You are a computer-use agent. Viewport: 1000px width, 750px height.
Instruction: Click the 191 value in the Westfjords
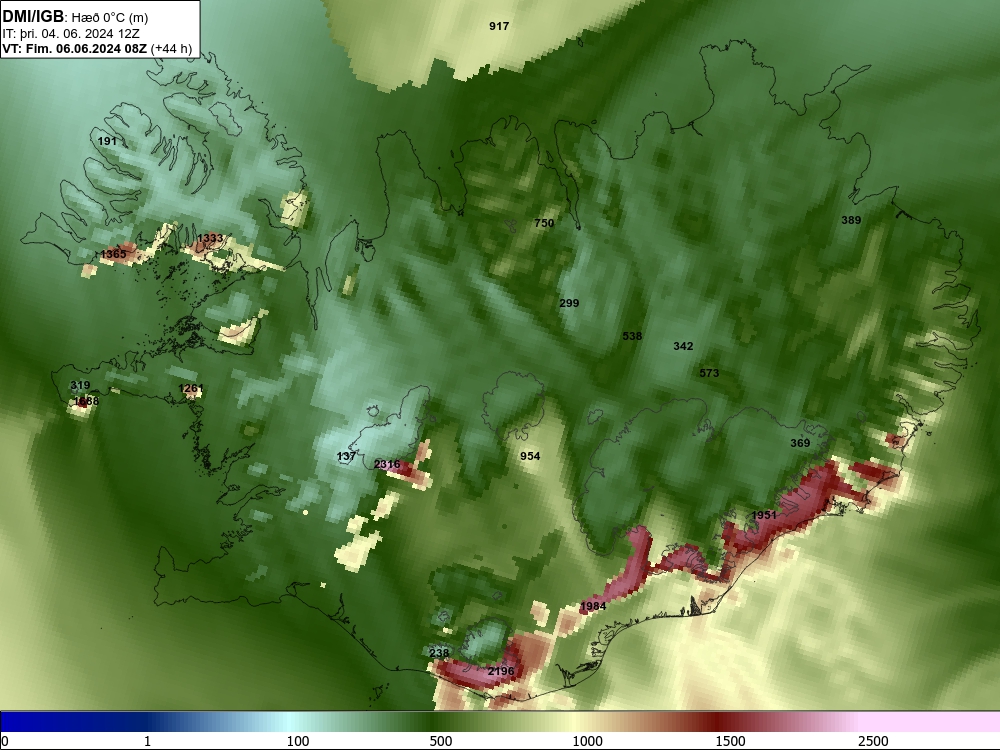click(x=107, y=141)
